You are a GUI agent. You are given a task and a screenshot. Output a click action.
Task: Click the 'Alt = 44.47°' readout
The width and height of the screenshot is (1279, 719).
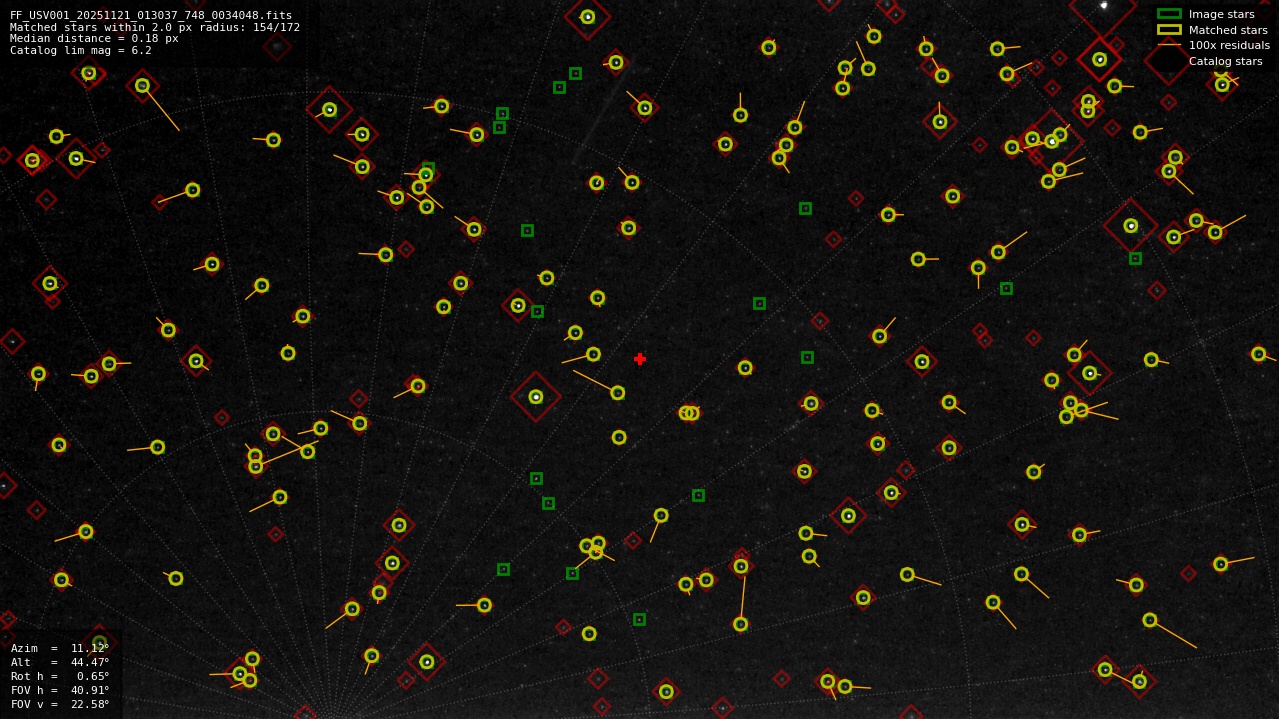coord(60,662)
